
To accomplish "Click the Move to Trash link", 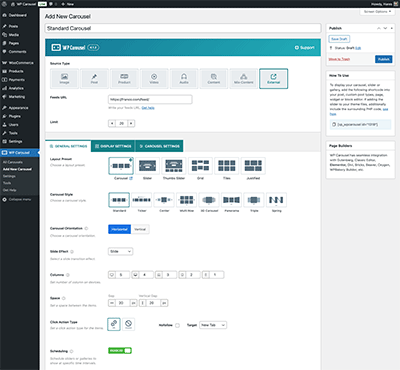I will point(339,59).
